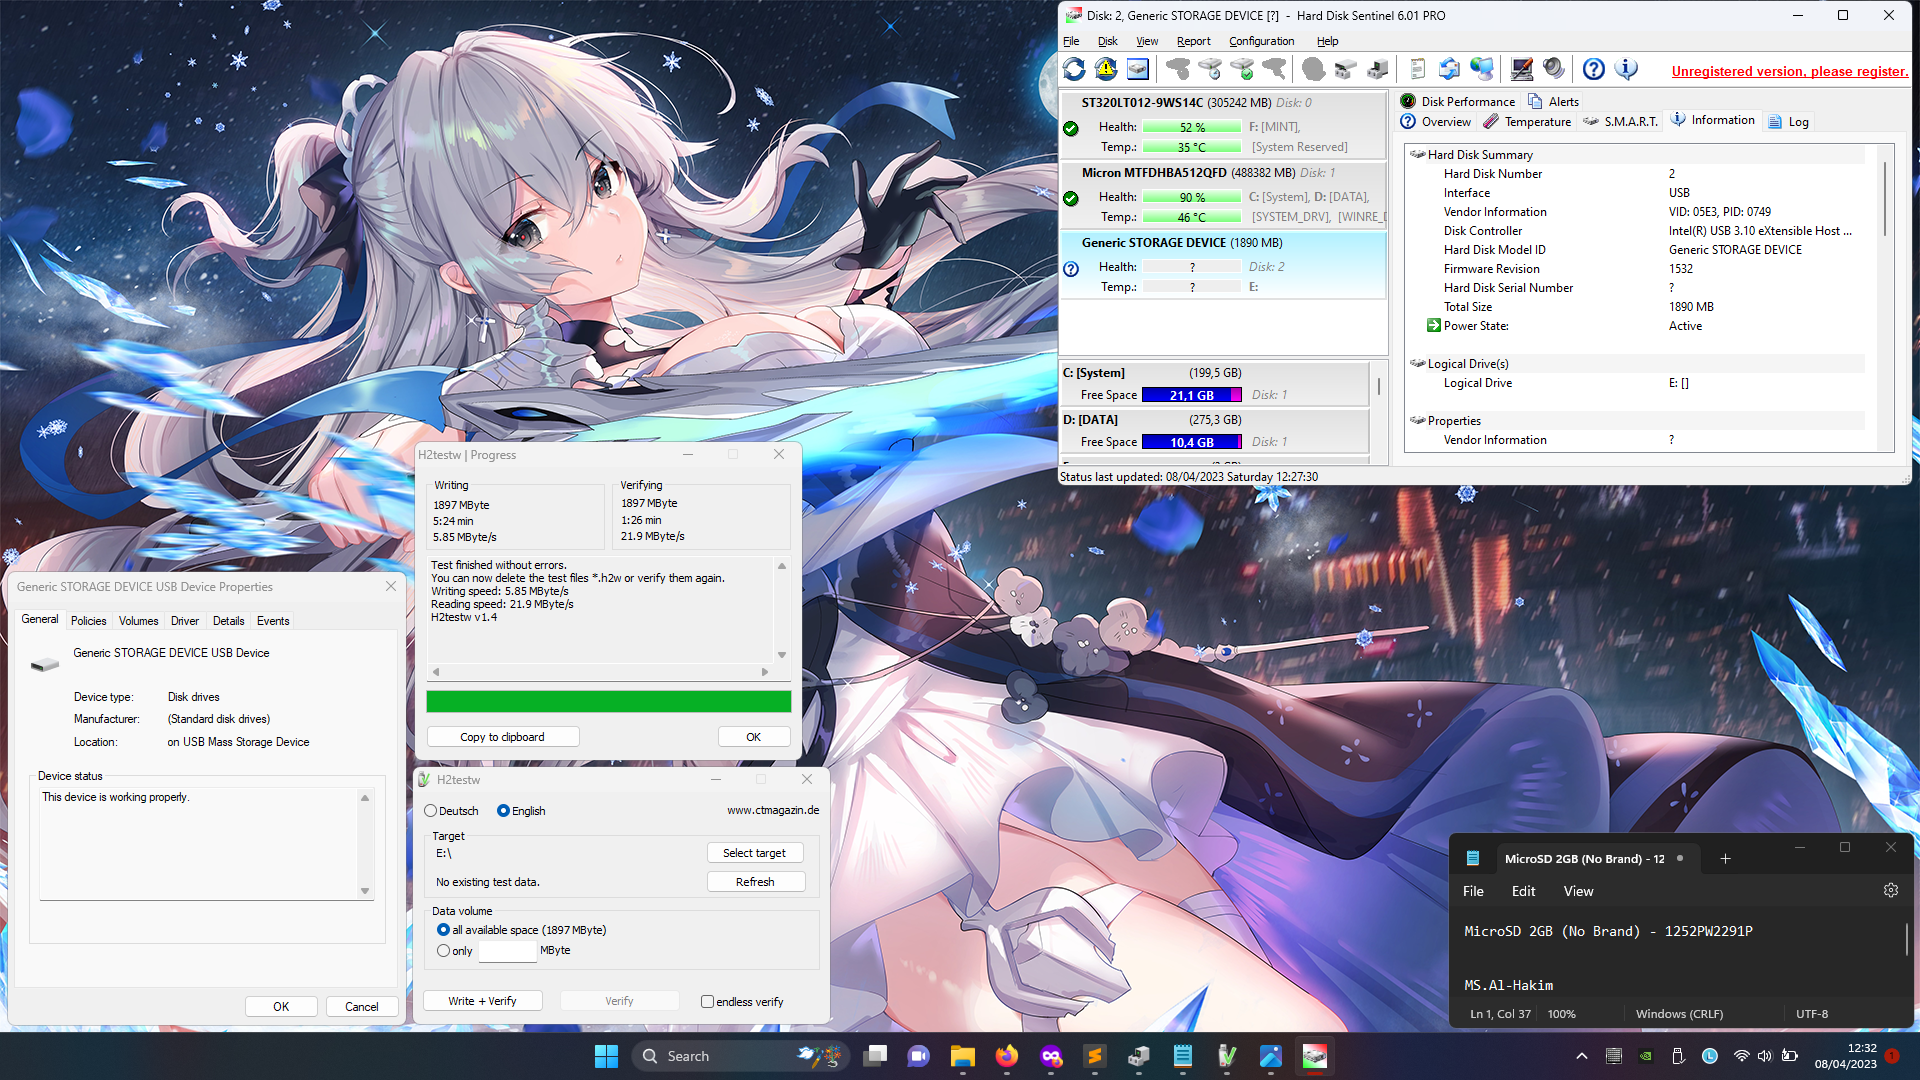1920x1080 pixels.
Task: Collapse Properties section in Information tab
Action: (1417, 420)
